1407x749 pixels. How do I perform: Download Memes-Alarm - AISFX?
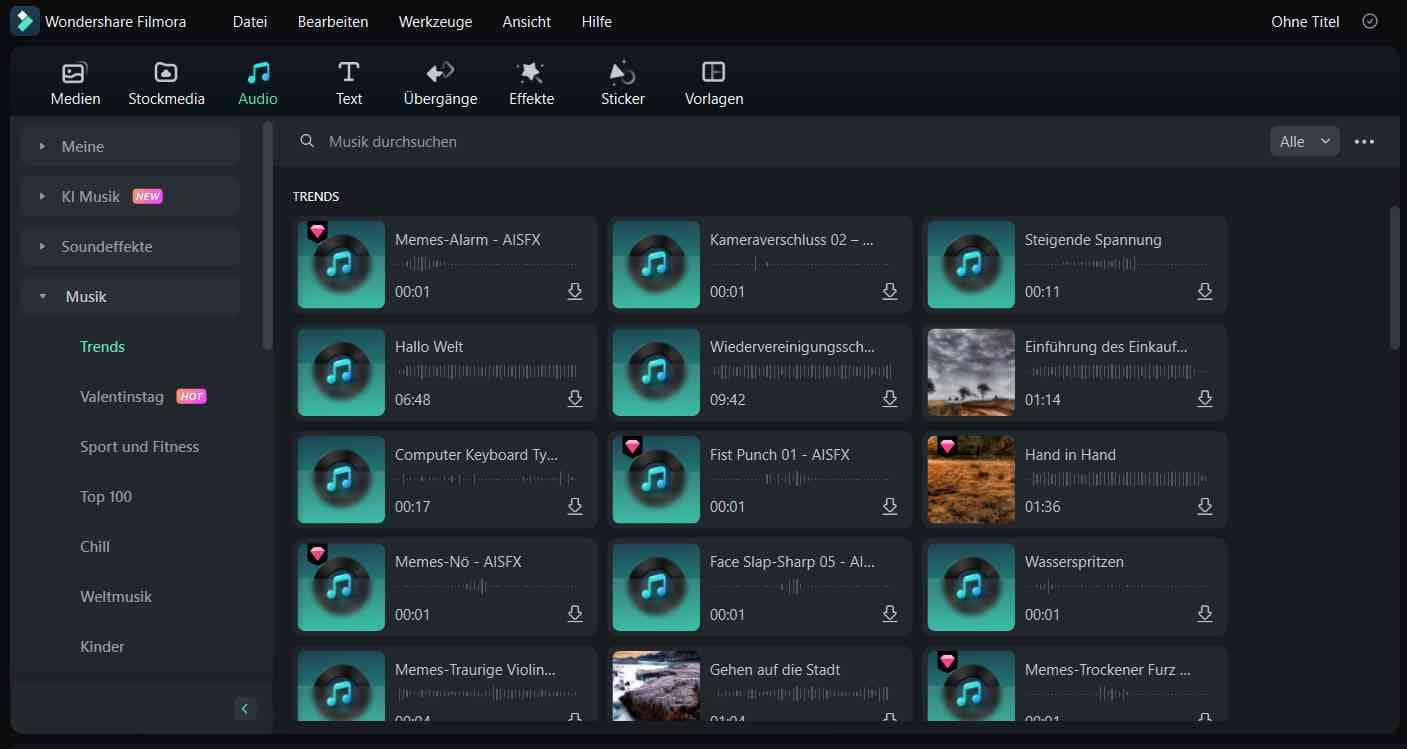tap(575, 291)
